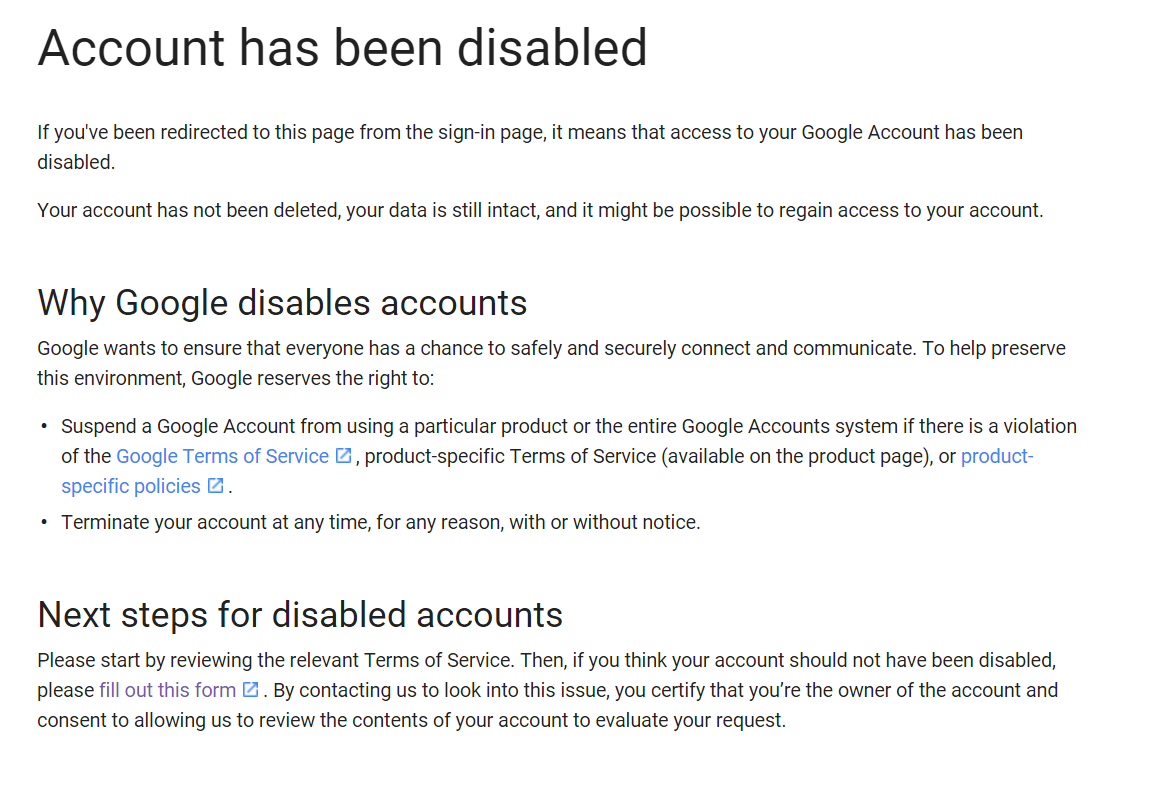This screenshot has width=1161, height=787.
Task: Click the line this environment, Google reserves the right to
Action: click(235, 378)
